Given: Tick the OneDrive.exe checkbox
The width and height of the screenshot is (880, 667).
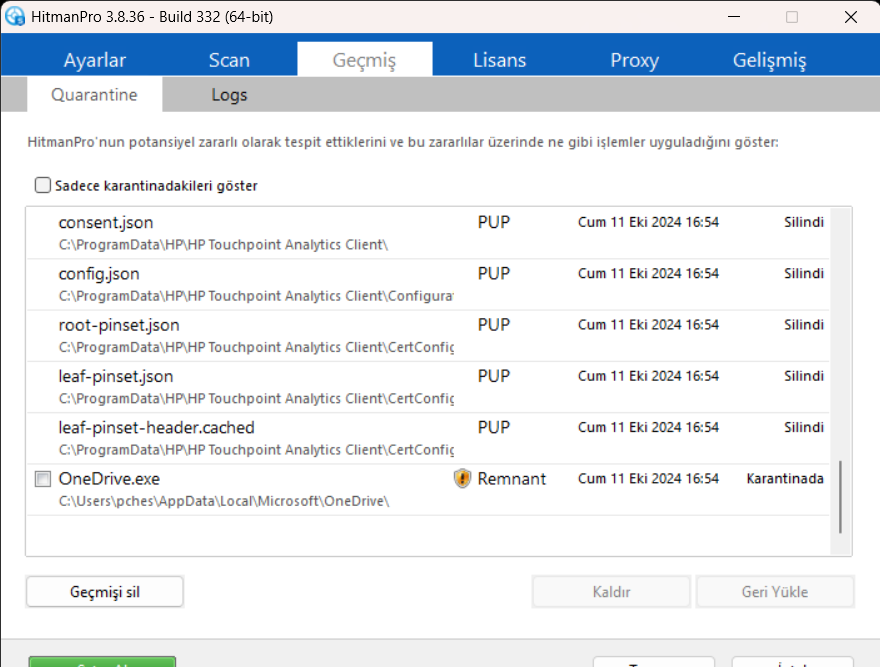Looking at the screenshot, I should [x=43, y=479].
